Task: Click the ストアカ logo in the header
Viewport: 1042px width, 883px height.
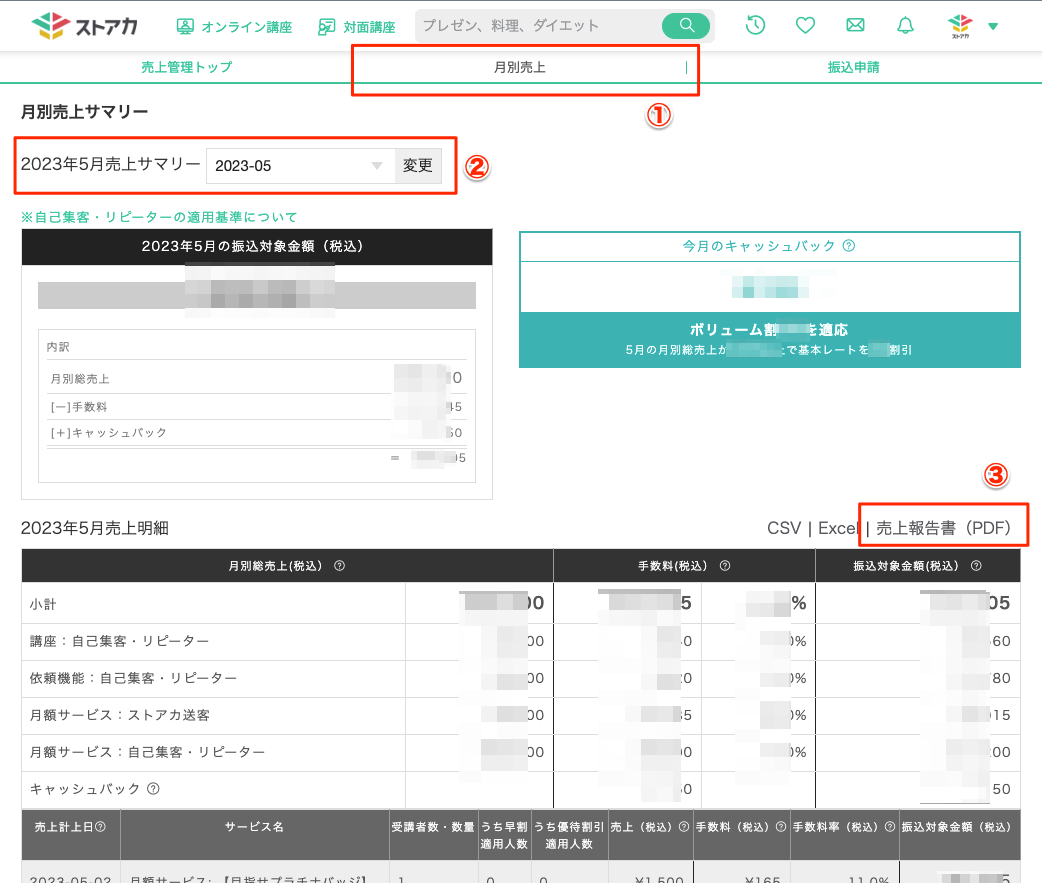Action: [84, 26]
